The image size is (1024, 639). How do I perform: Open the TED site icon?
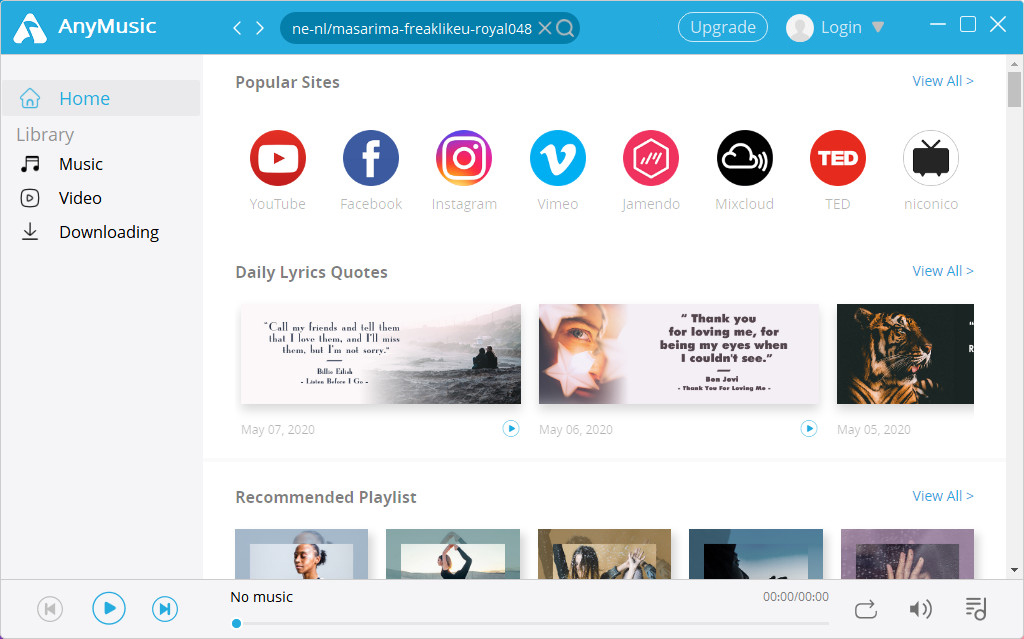click(x=838, y=158)
